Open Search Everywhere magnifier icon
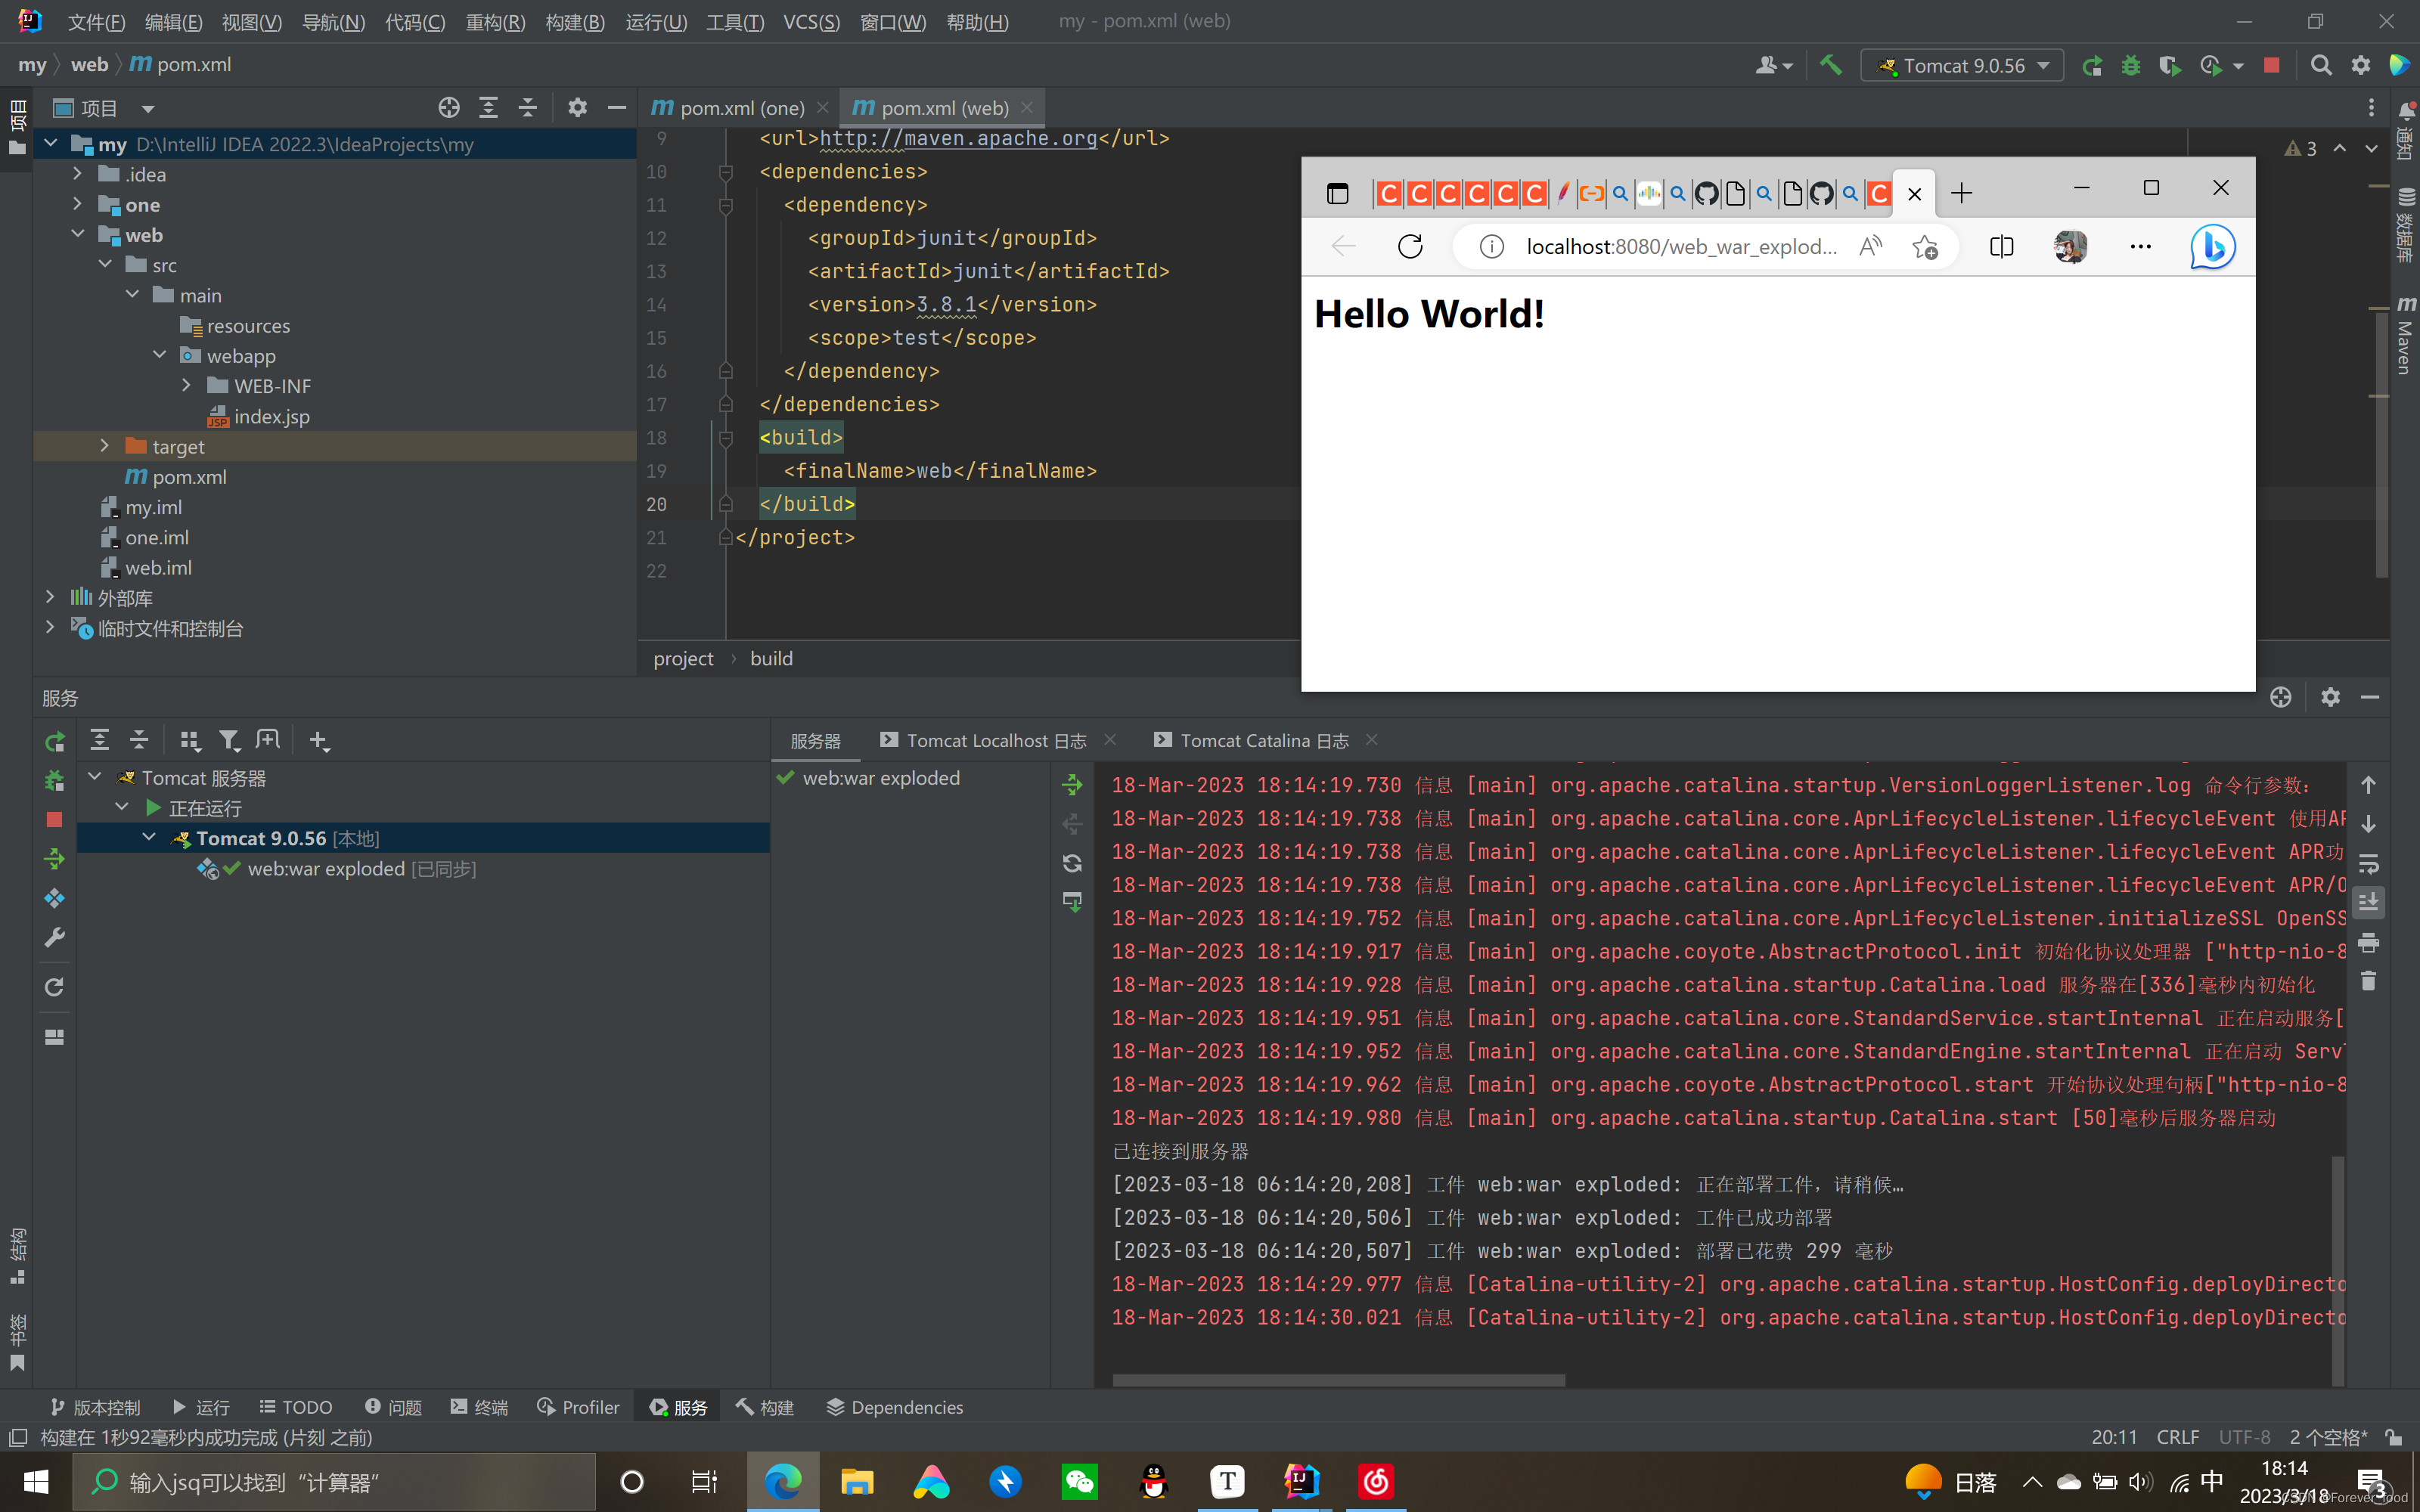The height and width of the screenshot is (1512, 2420). (x=2322, y=66)
